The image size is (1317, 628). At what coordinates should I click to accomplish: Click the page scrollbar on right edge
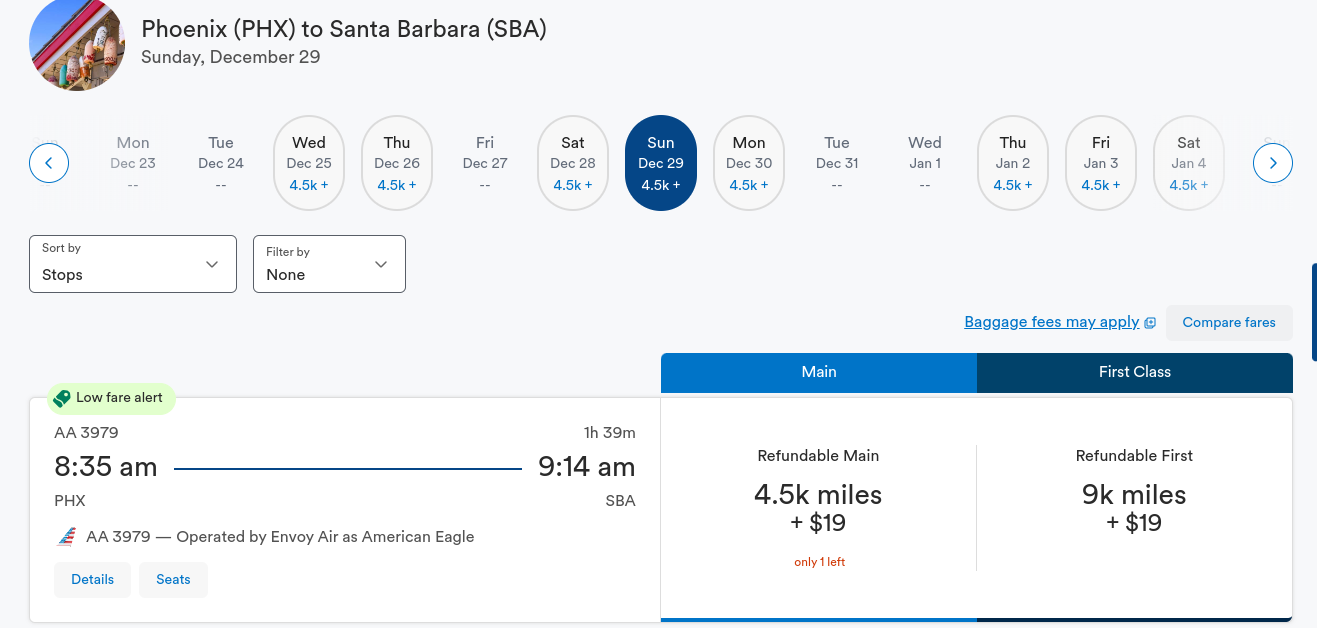click(1314, 311)
